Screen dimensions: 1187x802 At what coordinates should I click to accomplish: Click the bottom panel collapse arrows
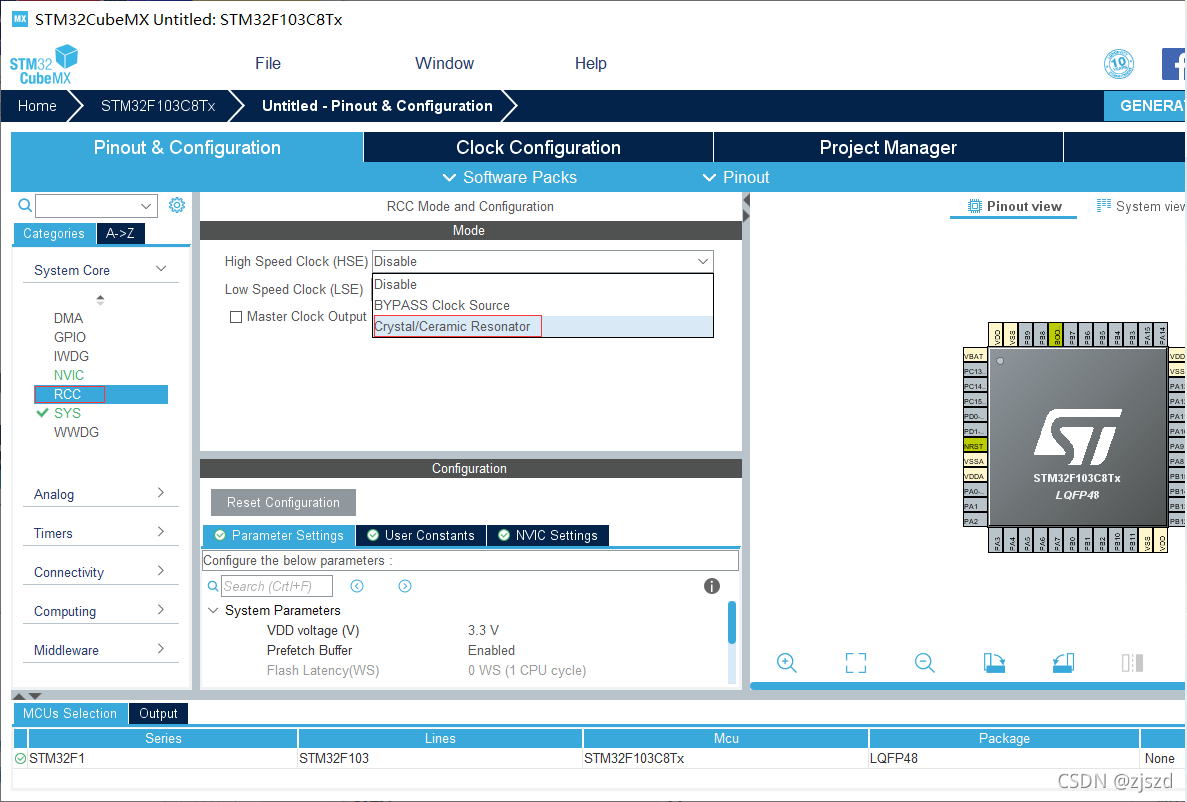click(27, 695)
